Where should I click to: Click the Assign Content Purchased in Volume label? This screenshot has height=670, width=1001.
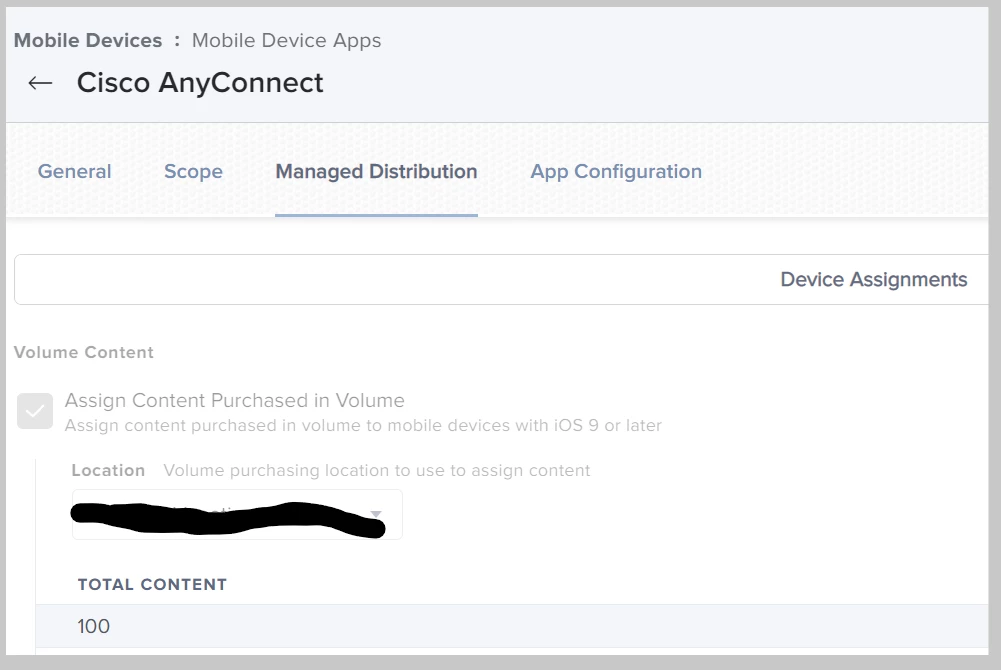pyautogui.click(x=235, y=400)
